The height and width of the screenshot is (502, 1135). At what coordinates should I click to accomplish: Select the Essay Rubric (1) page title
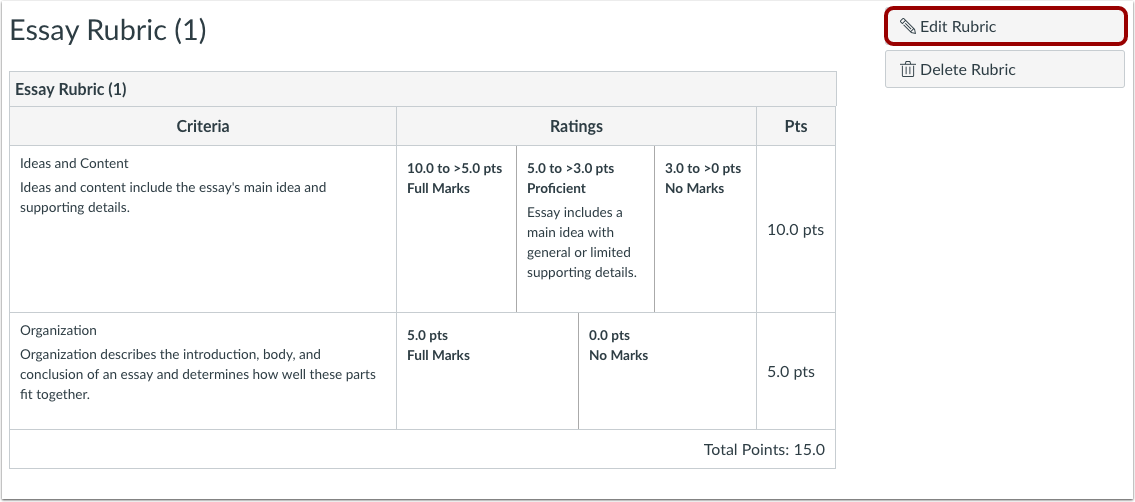(x=109, y=31)
